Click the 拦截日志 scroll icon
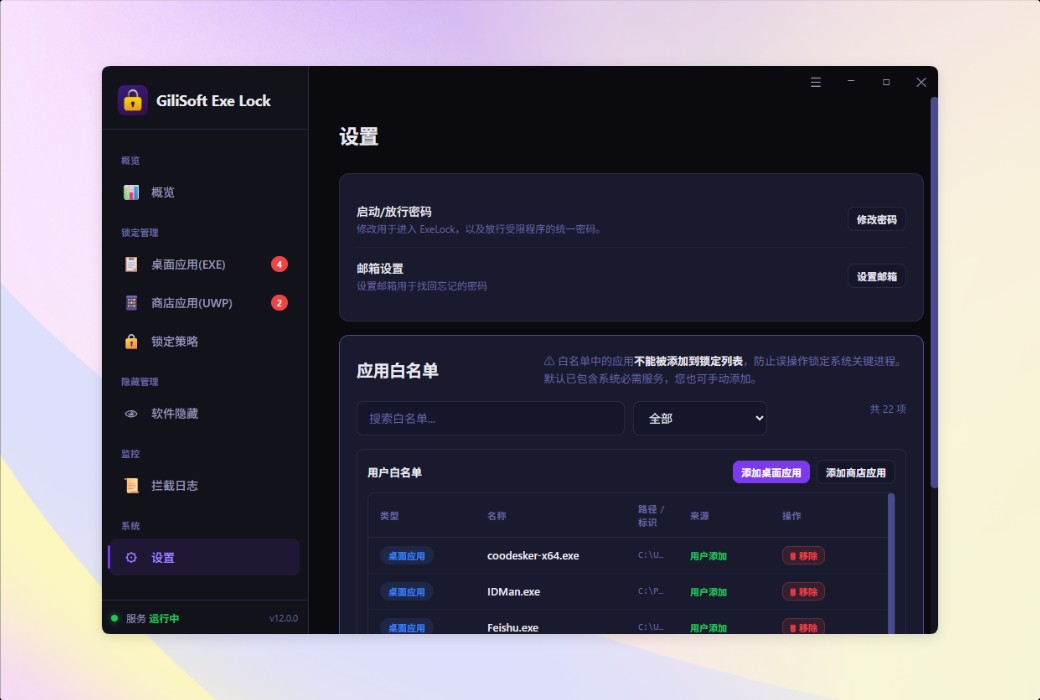This screenshot has height=700, width=1040. click(131, 485)
